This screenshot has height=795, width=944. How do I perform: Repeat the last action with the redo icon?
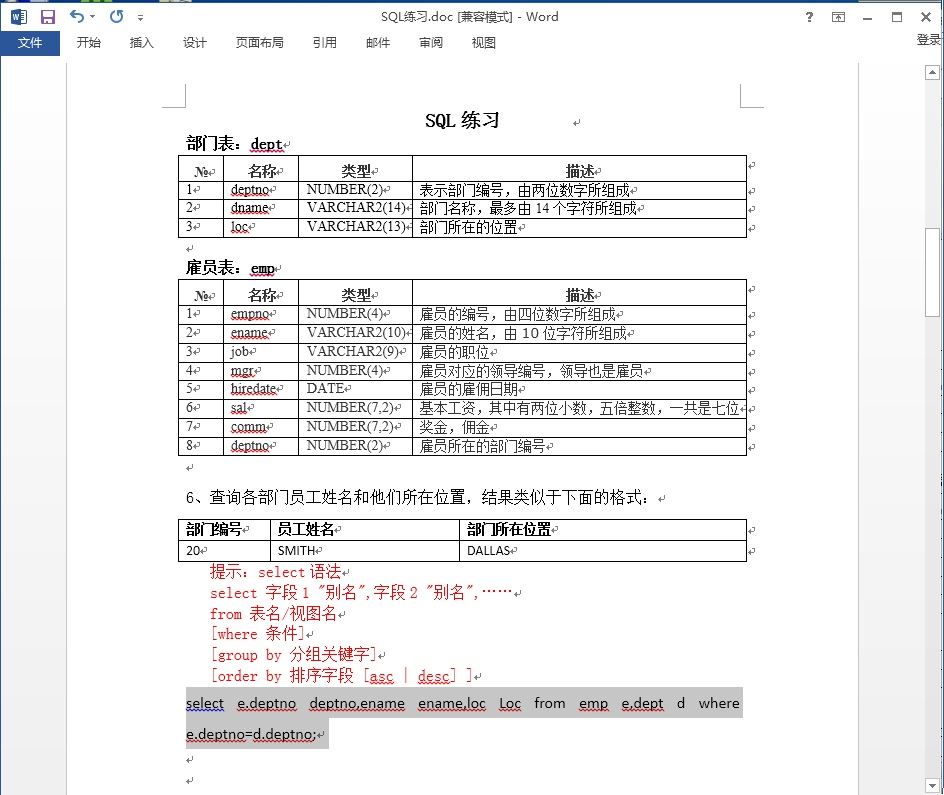point(117,16)
